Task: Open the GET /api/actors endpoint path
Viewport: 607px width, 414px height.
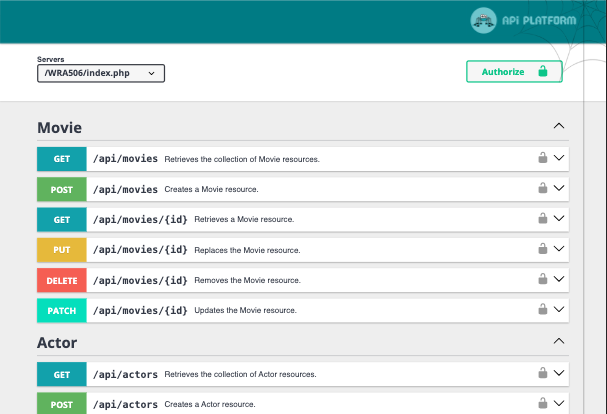Action: [125, 374]
